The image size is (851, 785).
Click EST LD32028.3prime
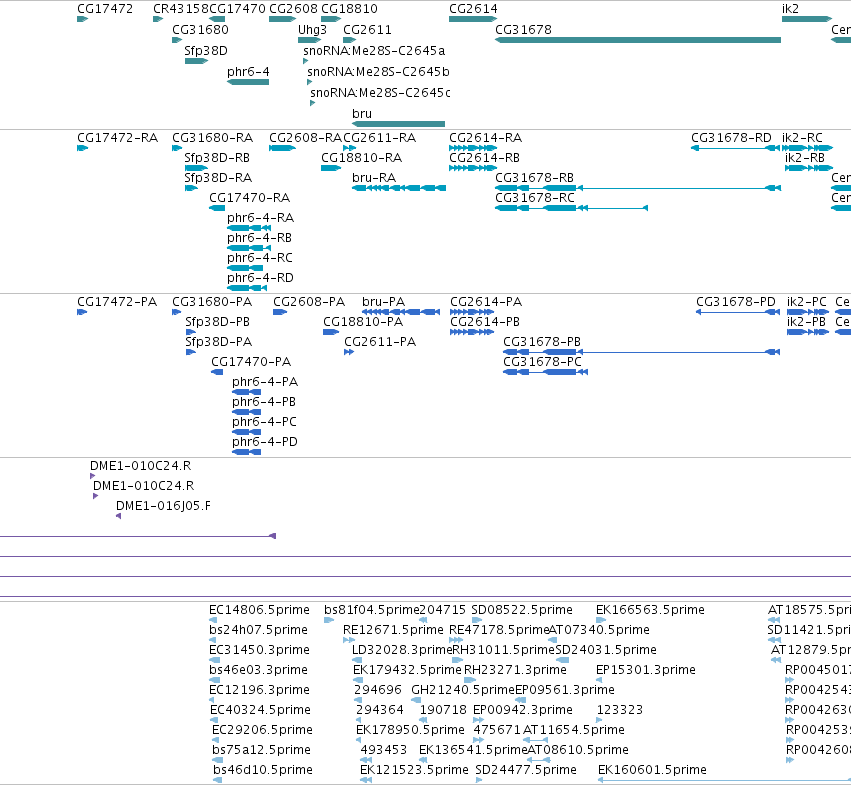[402, 650]
